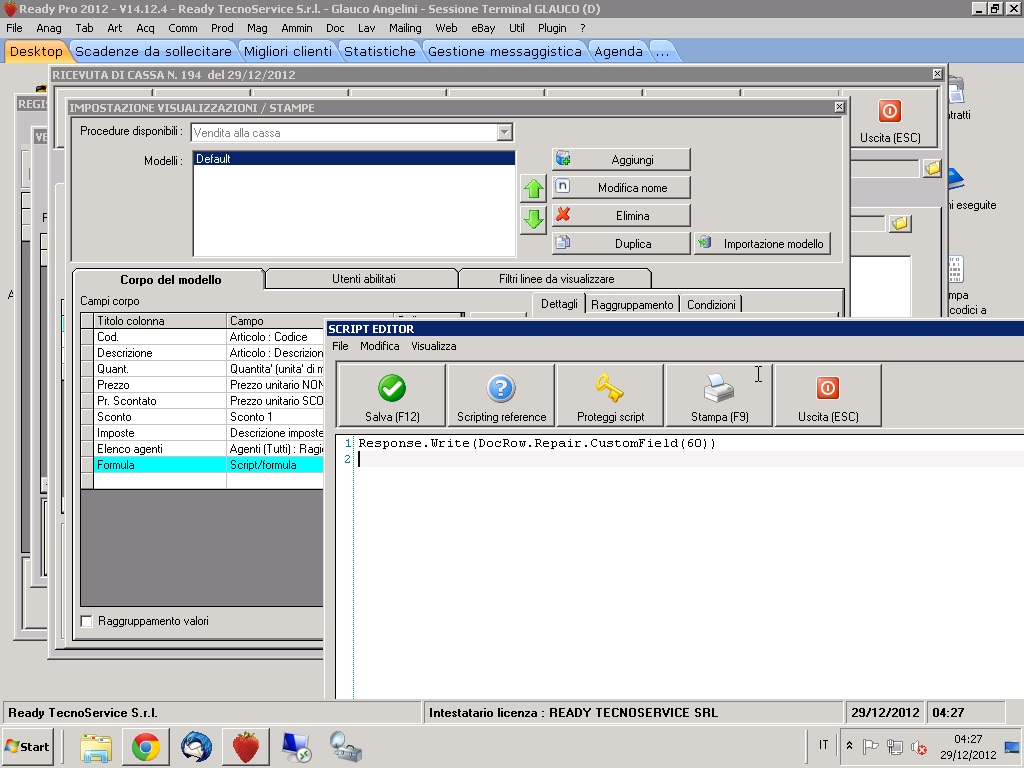The image size is (1024, 768).
Task: Enable the Raggruppamento valori checkbox
Action: [86, 621]
